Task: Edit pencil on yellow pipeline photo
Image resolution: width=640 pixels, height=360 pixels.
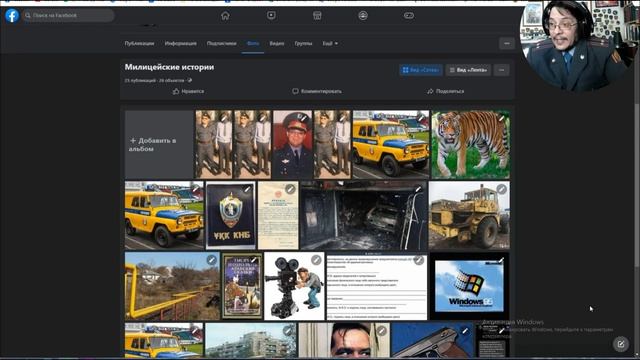Action: point(211,260)
